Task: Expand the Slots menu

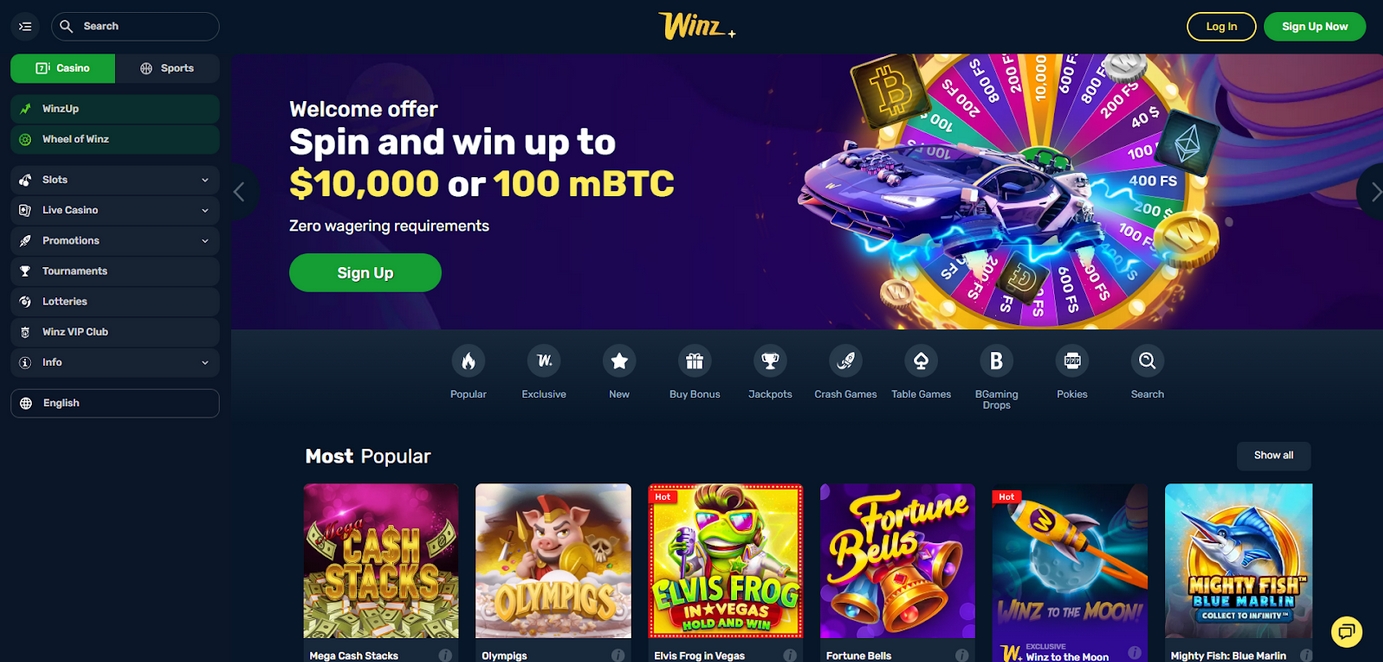Action: click(115, 180)
